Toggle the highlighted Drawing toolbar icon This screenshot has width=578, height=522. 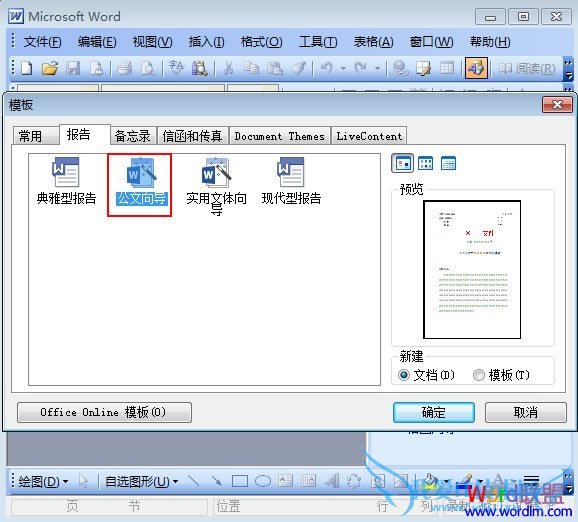pos(476,68)
